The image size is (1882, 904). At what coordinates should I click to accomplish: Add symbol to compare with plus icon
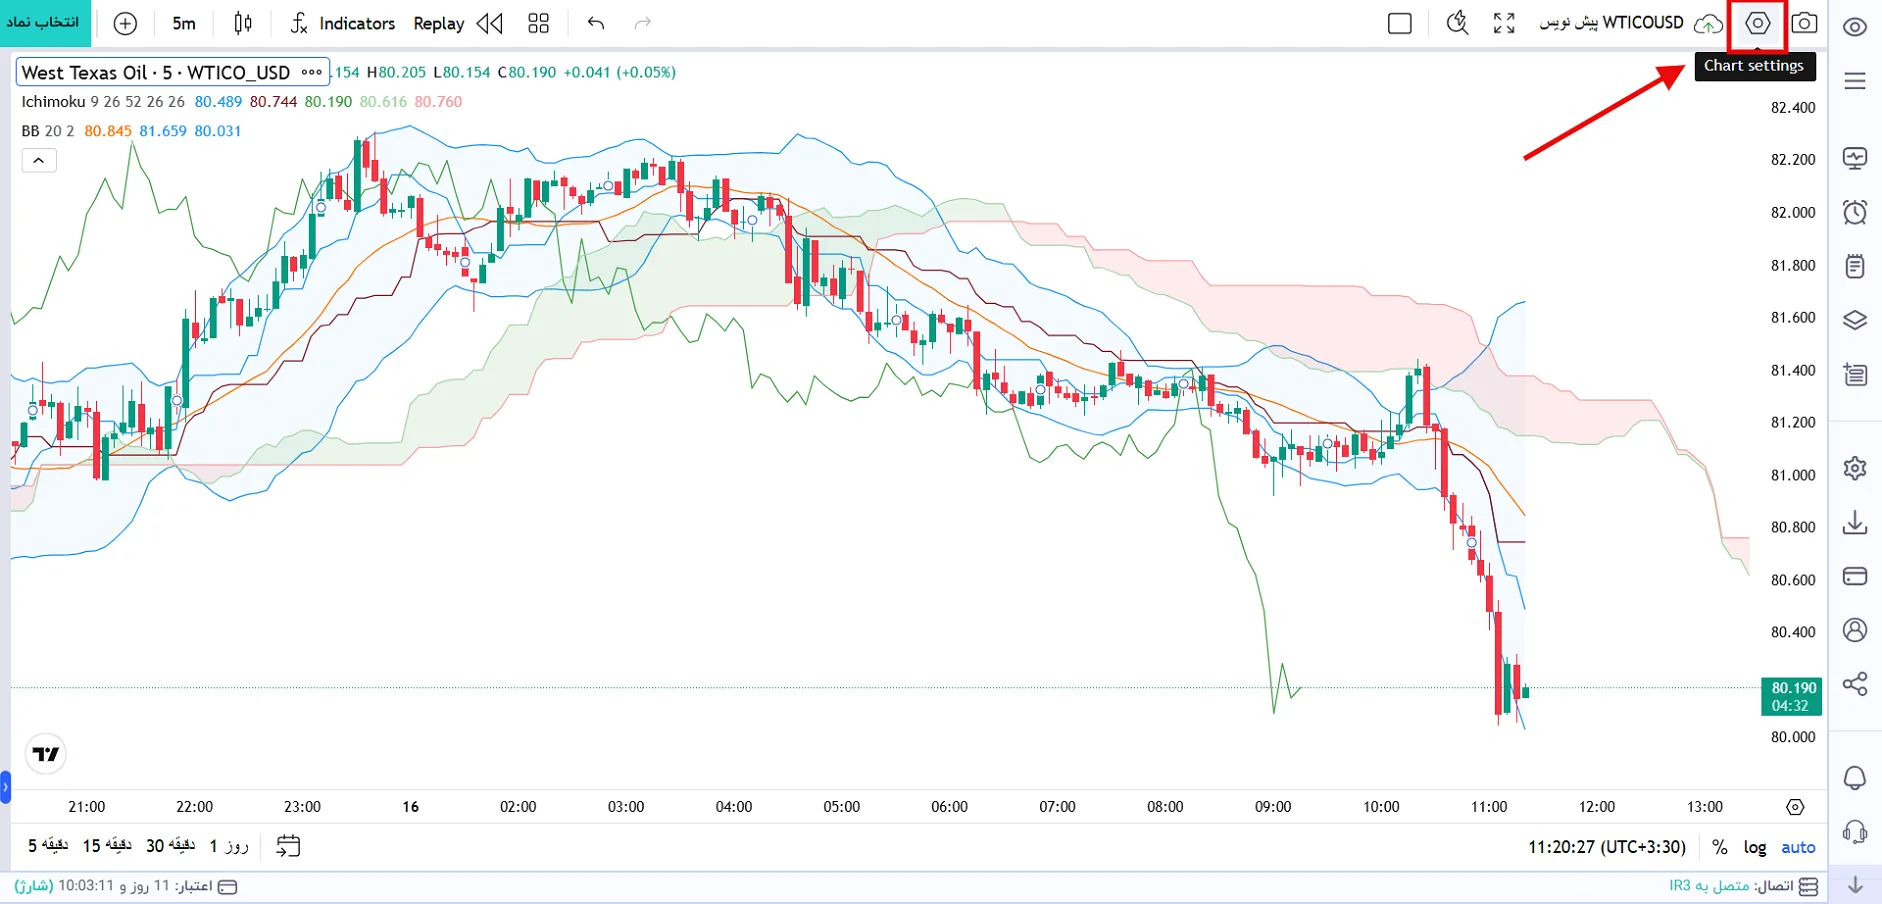pyautogui.click(x=125, y=23)
